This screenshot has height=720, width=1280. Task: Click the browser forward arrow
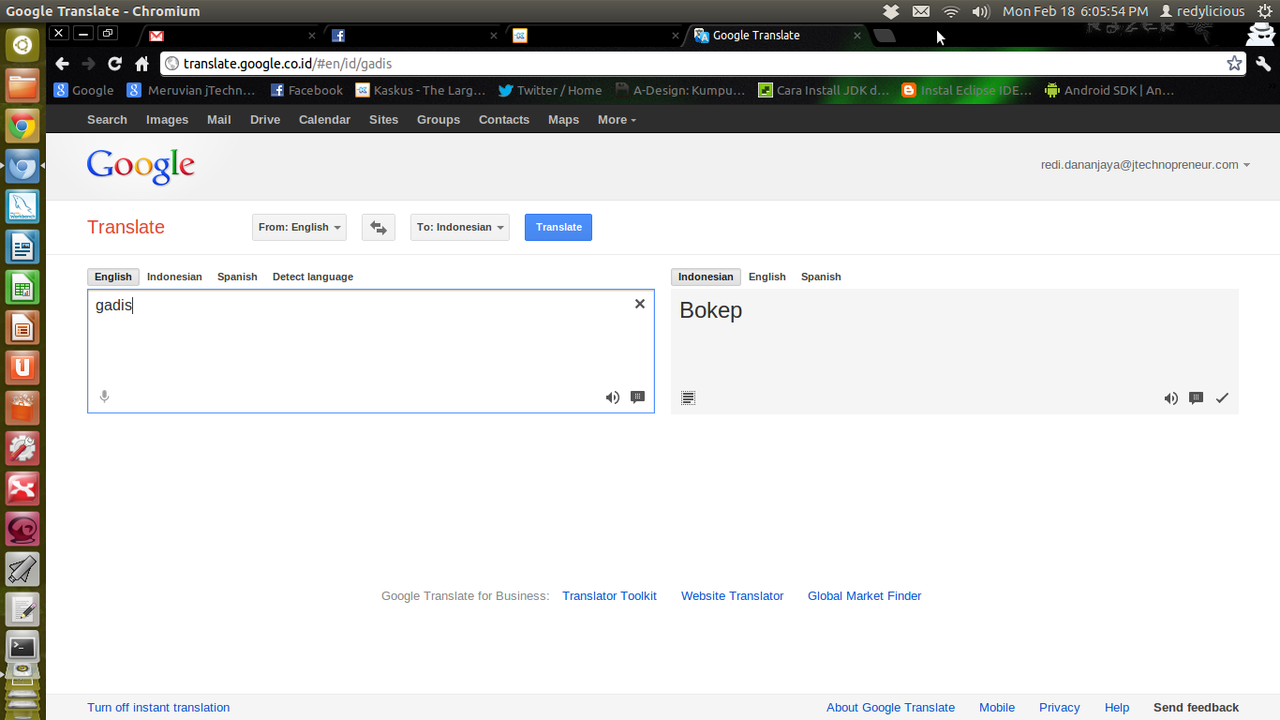88,63
